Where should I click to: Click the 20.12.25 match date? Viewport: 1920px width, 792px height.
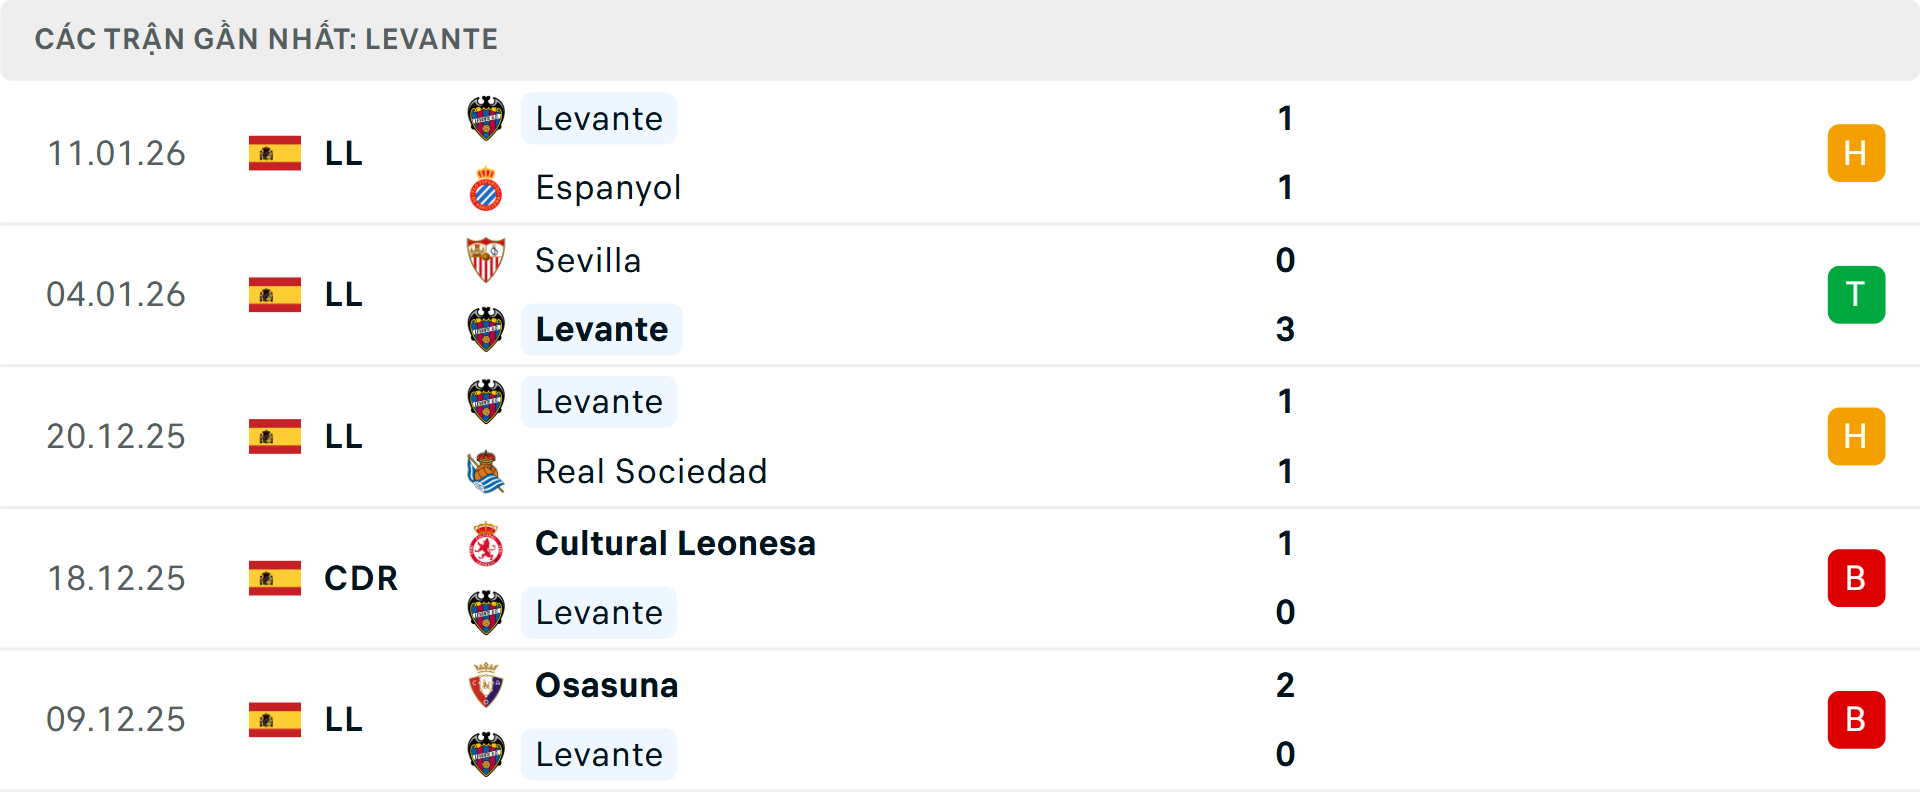(116, 437)
